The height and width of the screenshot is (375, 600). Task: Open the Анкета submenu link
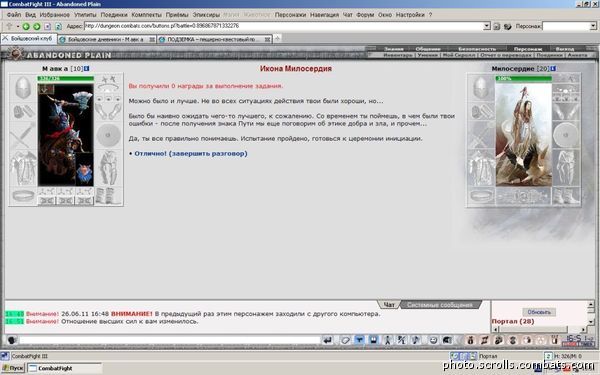click(x=577, y=55)
